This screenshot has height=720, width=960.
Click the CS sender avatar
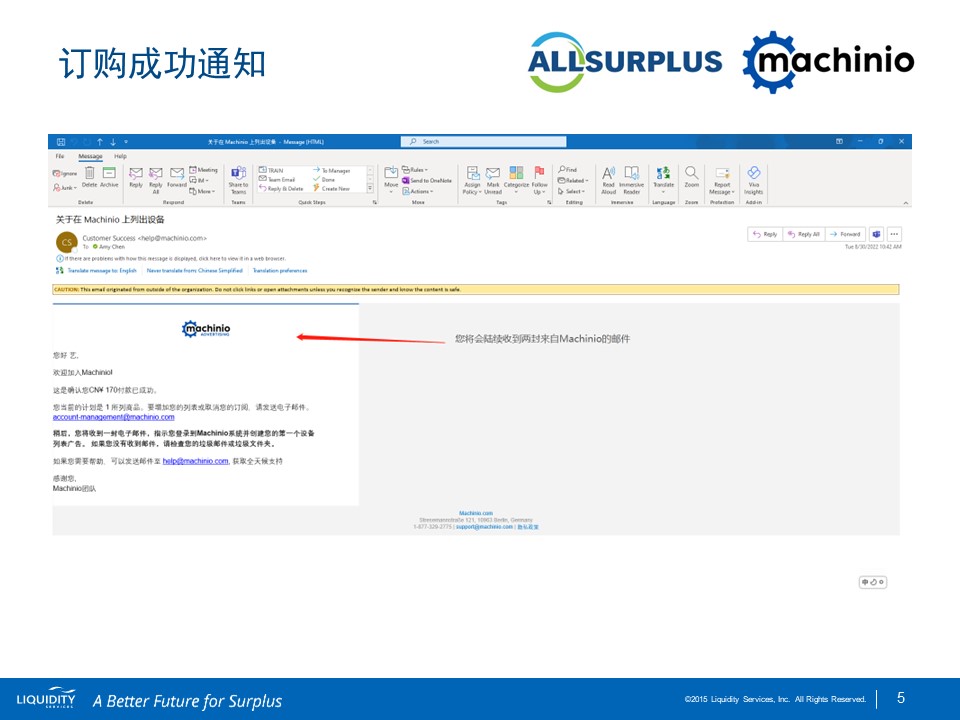tap(67, 242)
